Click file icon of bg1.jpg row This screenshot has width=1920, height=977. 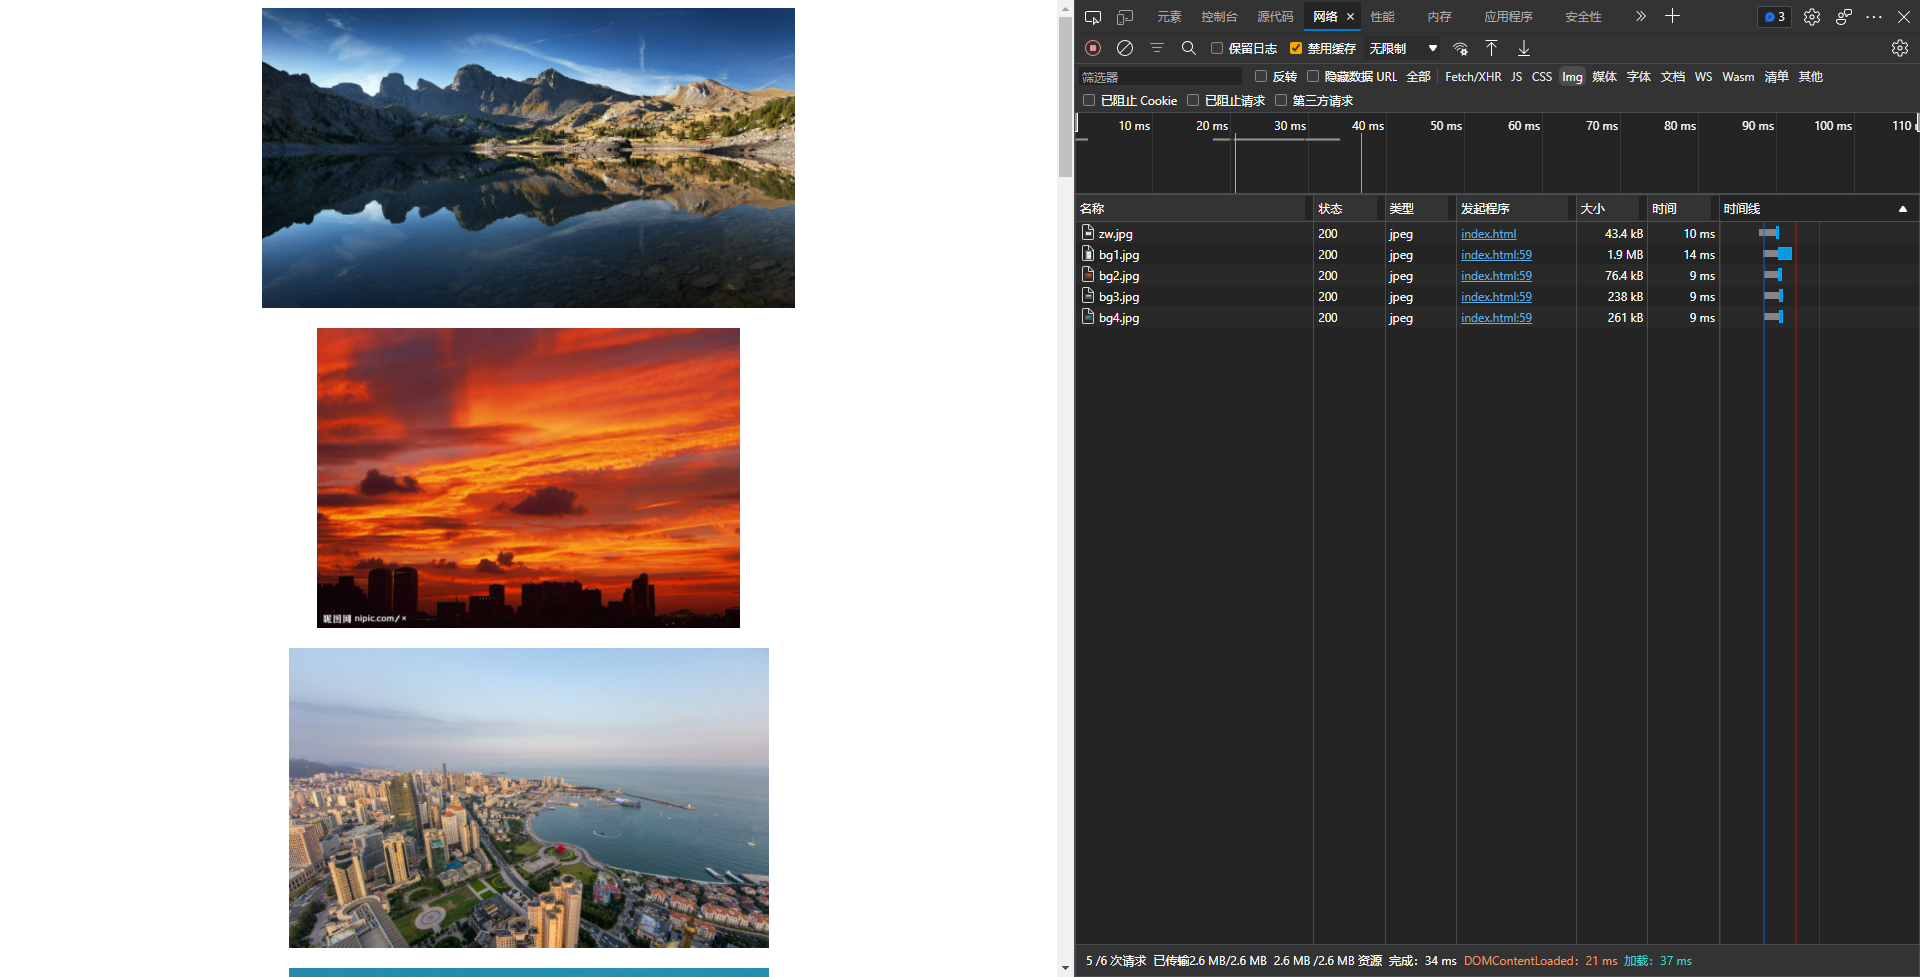coord(1088,254)
